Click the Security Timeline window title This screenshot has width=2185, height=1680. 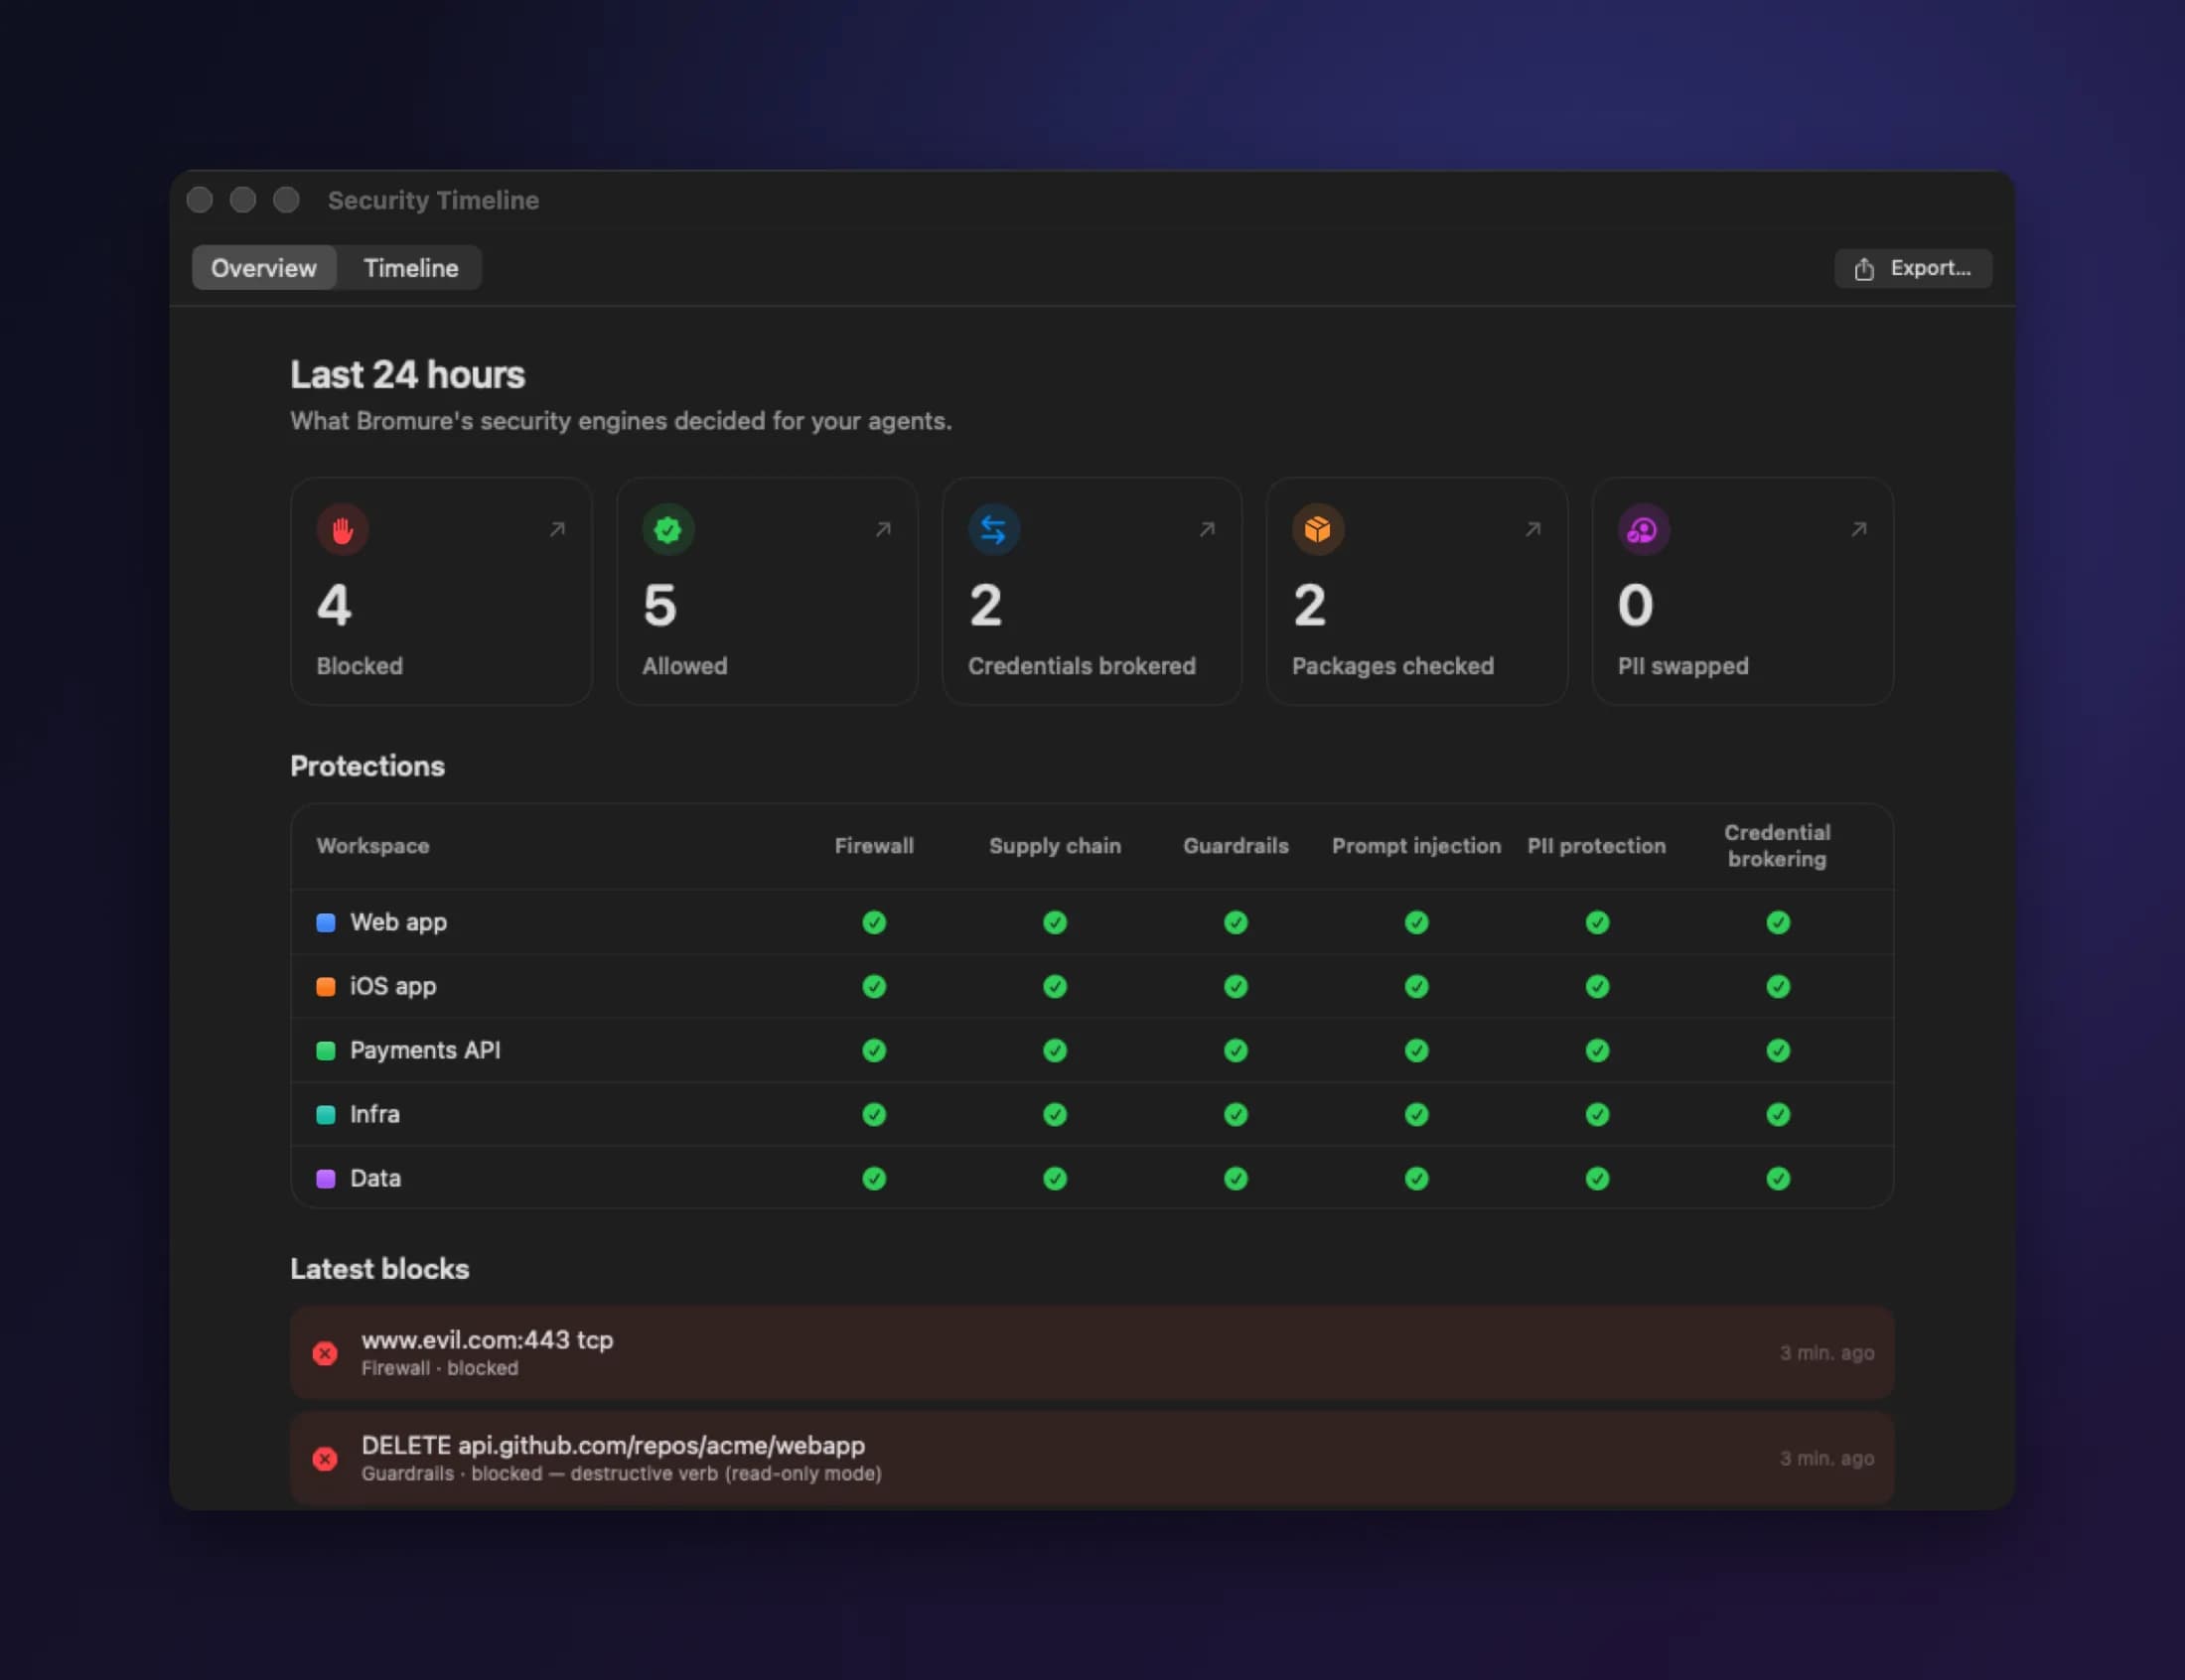(434, 200)
